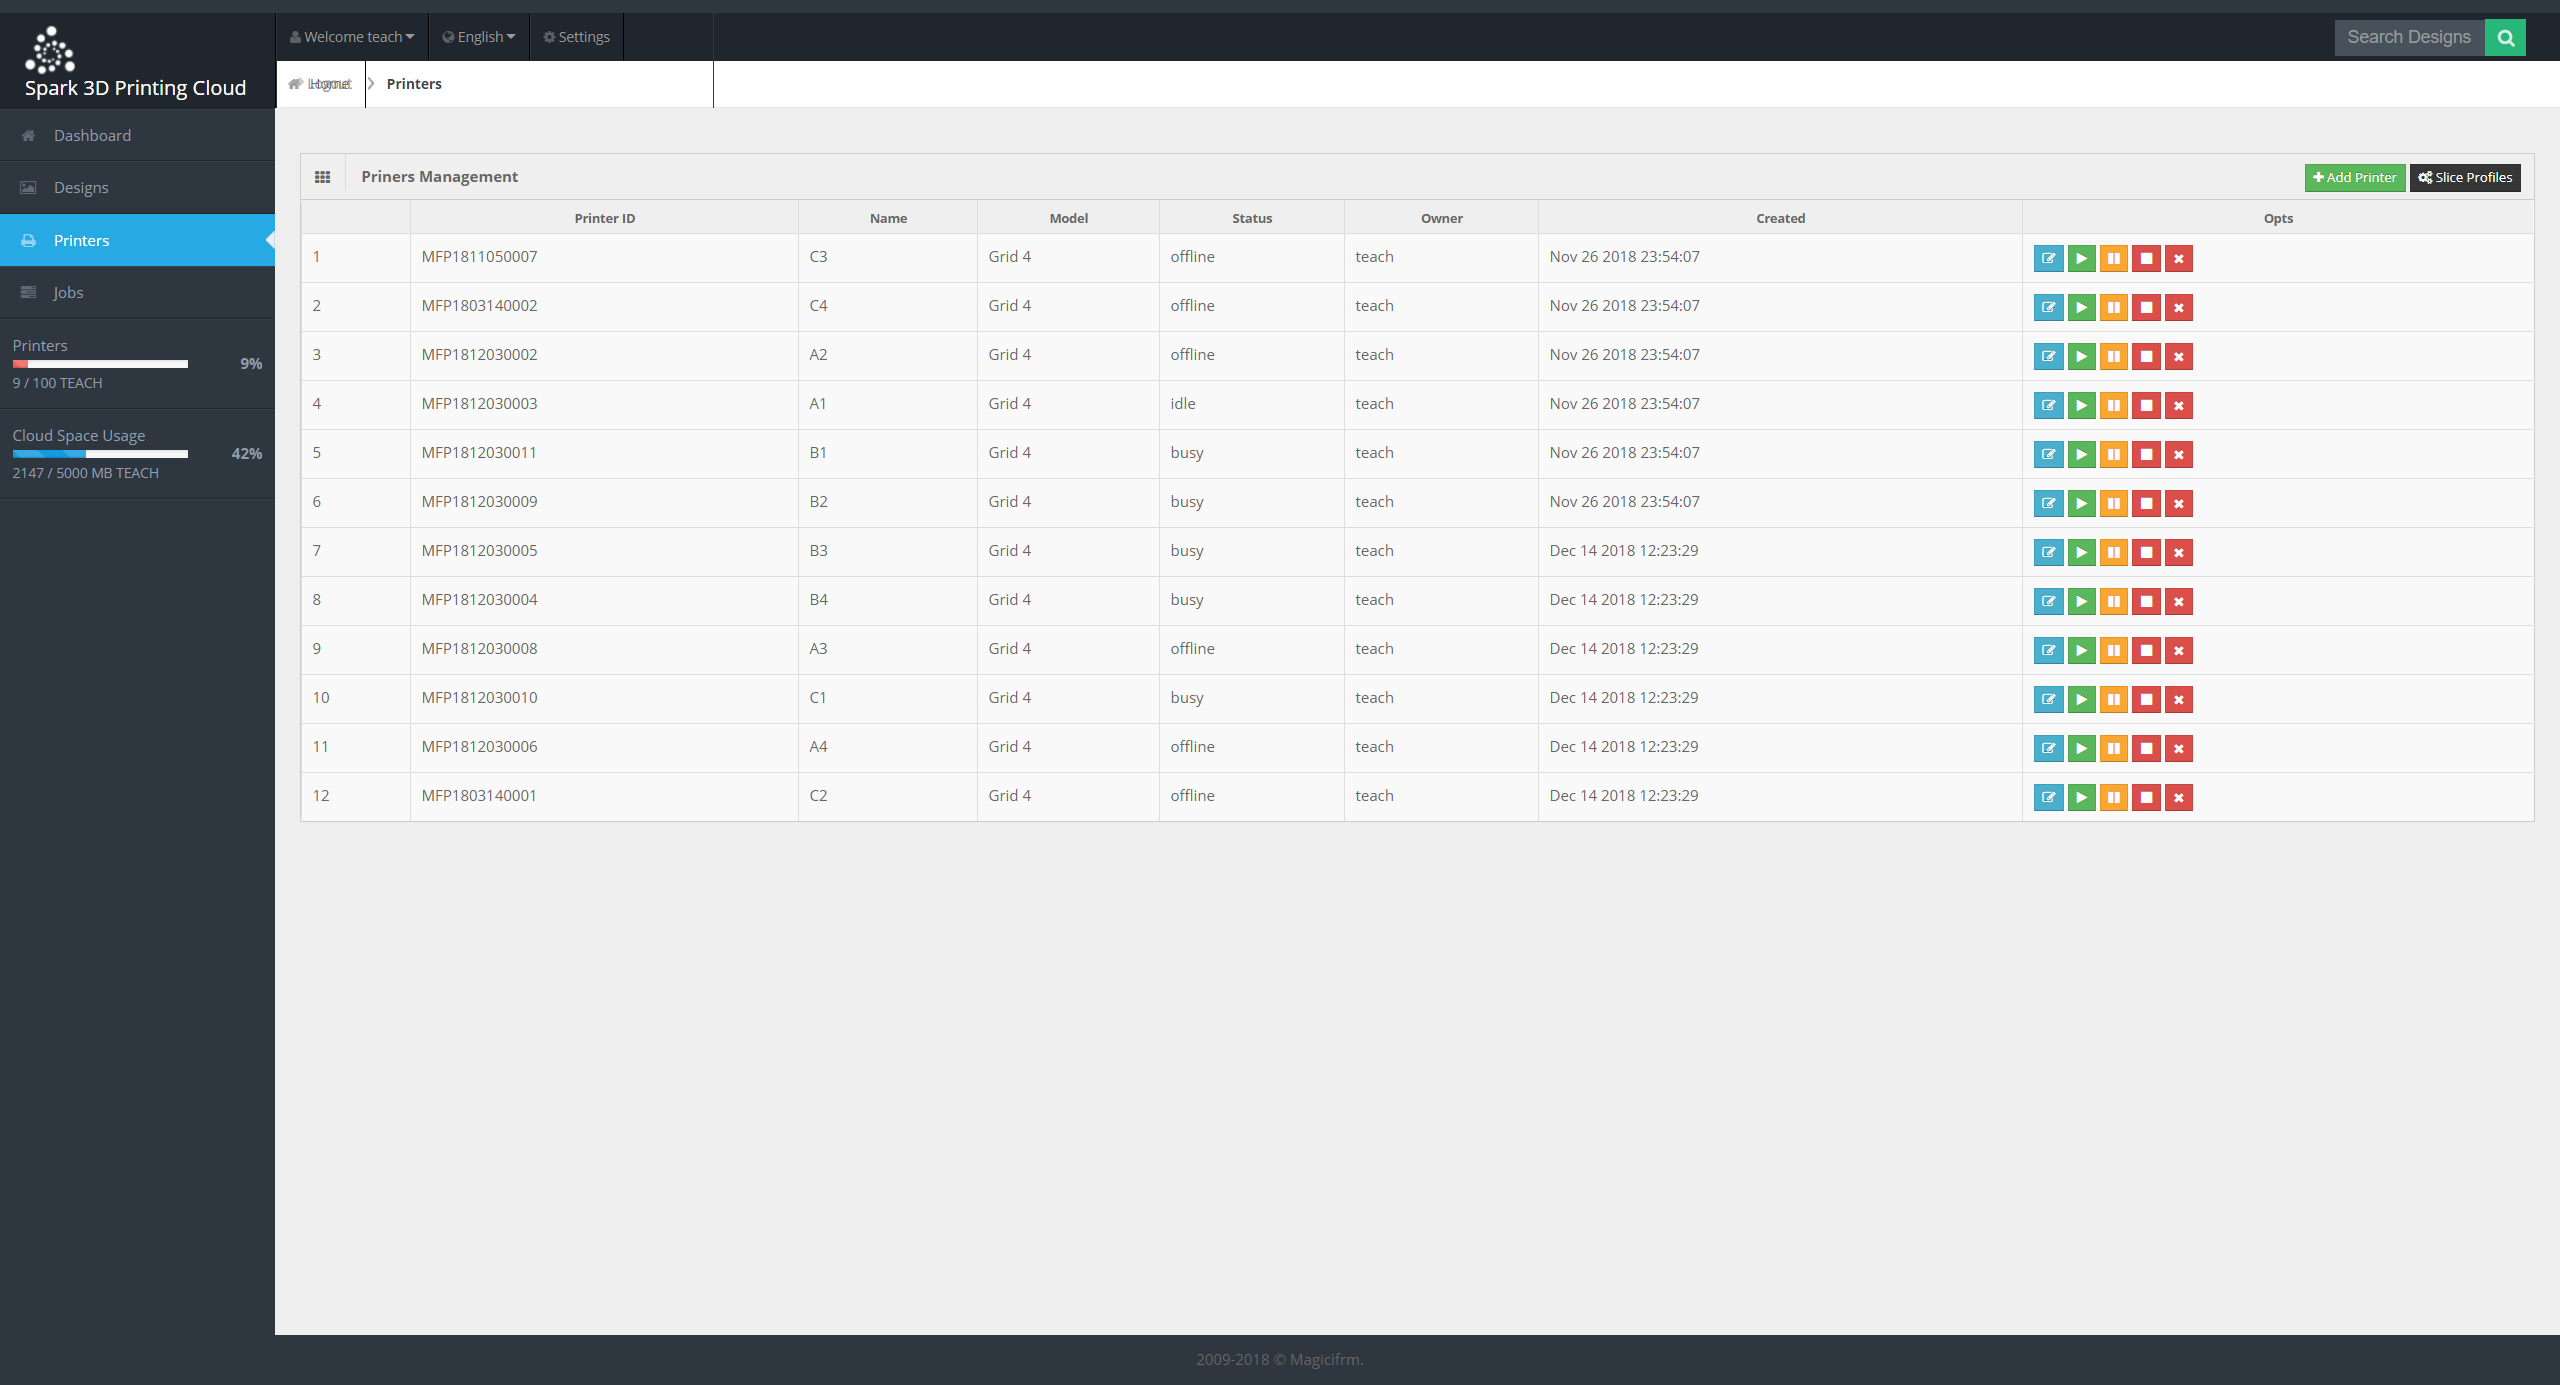Select printer ID MFP1812030010

(479, 698)
